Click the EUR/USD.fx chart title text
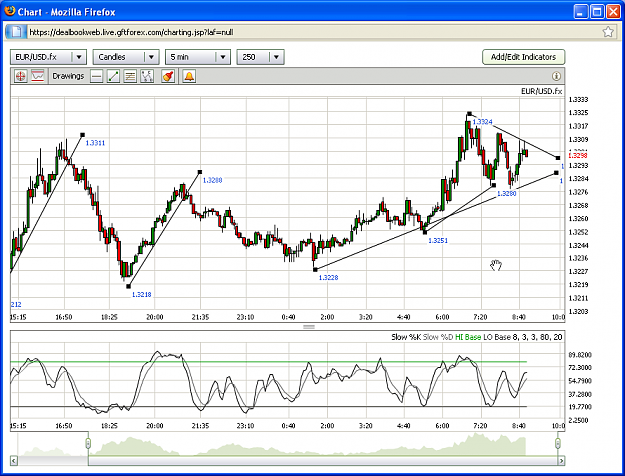This screenshot has height=476, width=625. click(542, 91)
